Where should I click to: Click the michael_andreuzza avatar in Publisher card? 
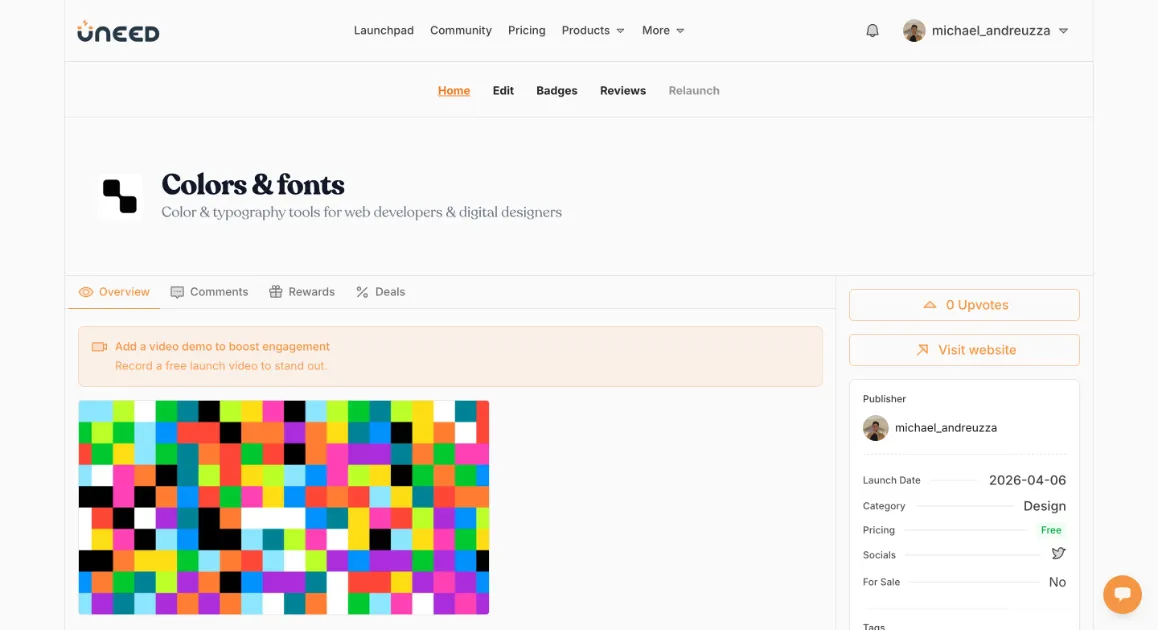[875, 428]
